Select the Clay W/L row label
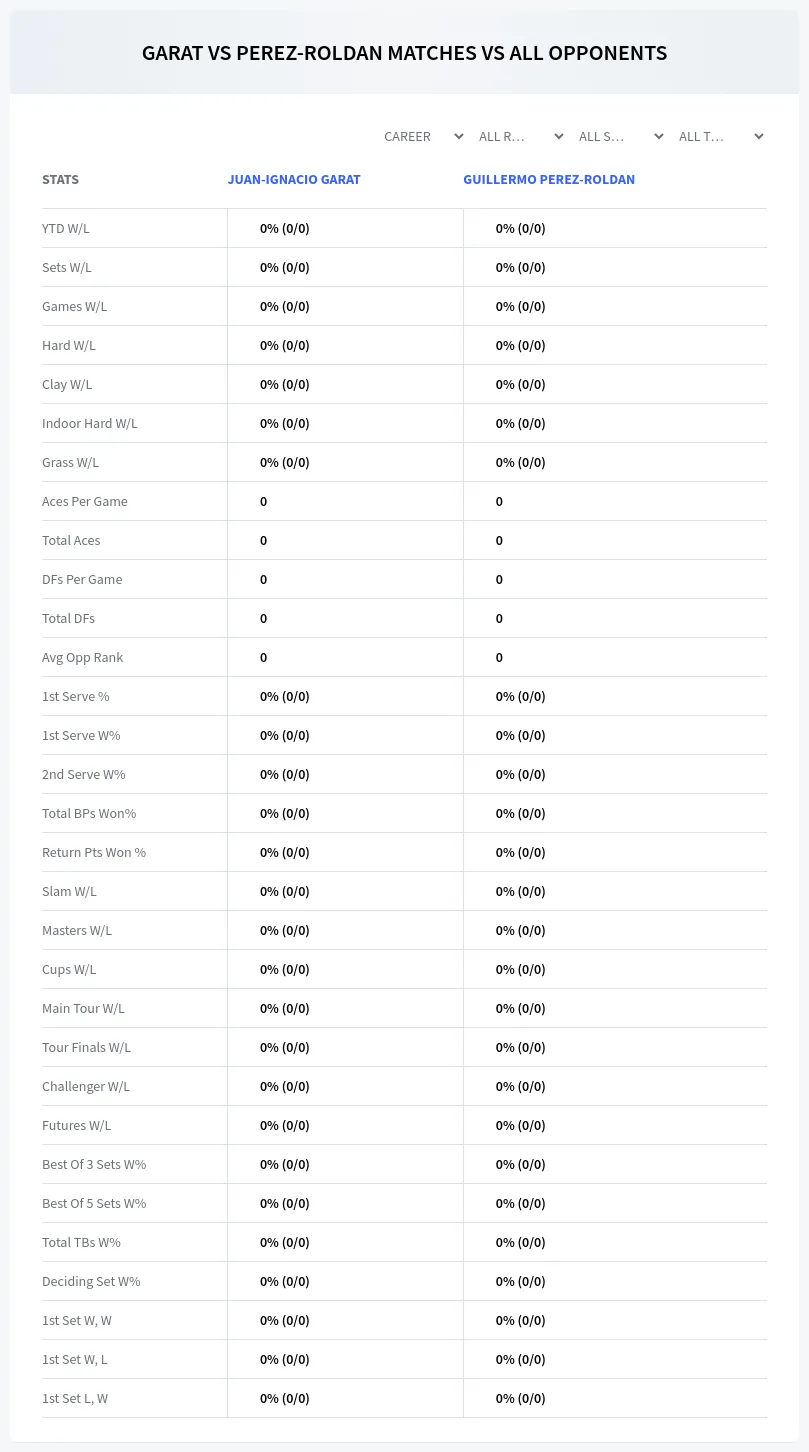 (67, 384)
